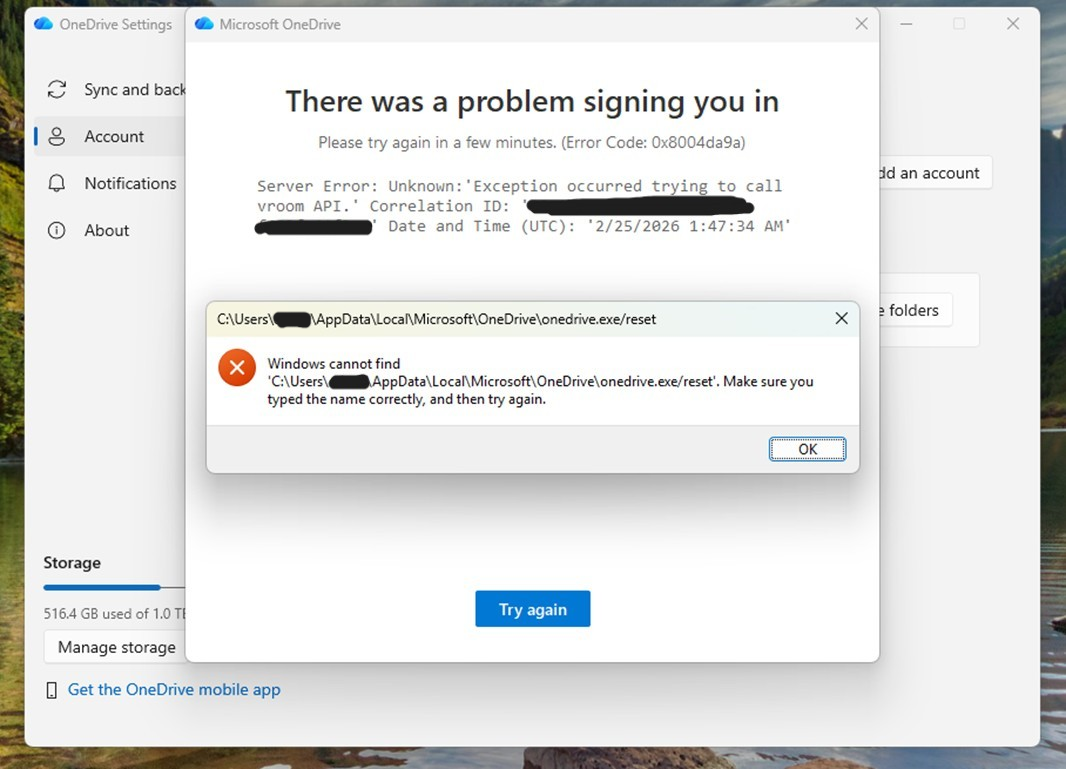Close the Microsoft OneDrive sign-in window
Viewport: 1066px width, 769px height.
click(x=861, y=24)
